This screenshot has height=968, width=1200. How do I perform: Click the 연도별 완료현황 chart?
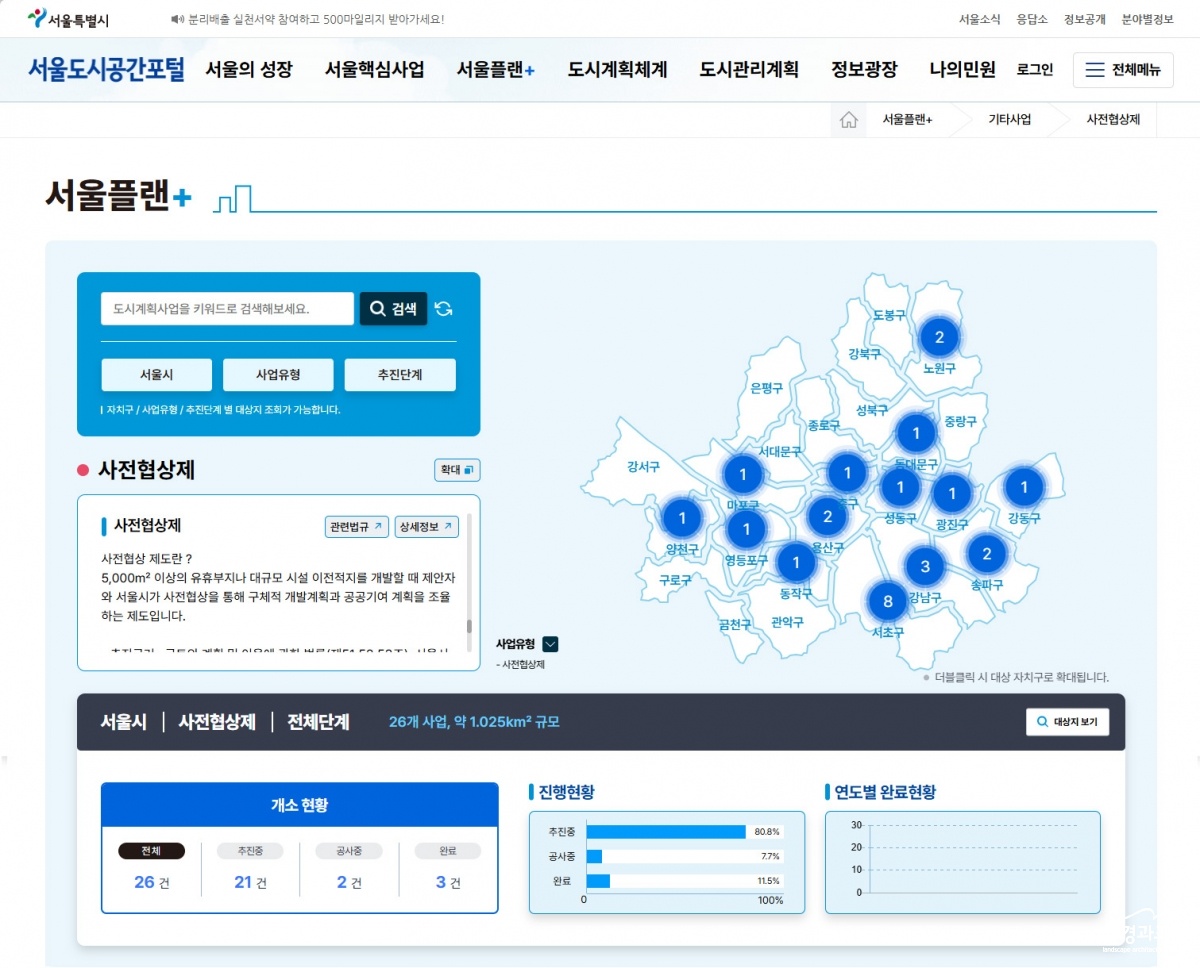point(962,861)
